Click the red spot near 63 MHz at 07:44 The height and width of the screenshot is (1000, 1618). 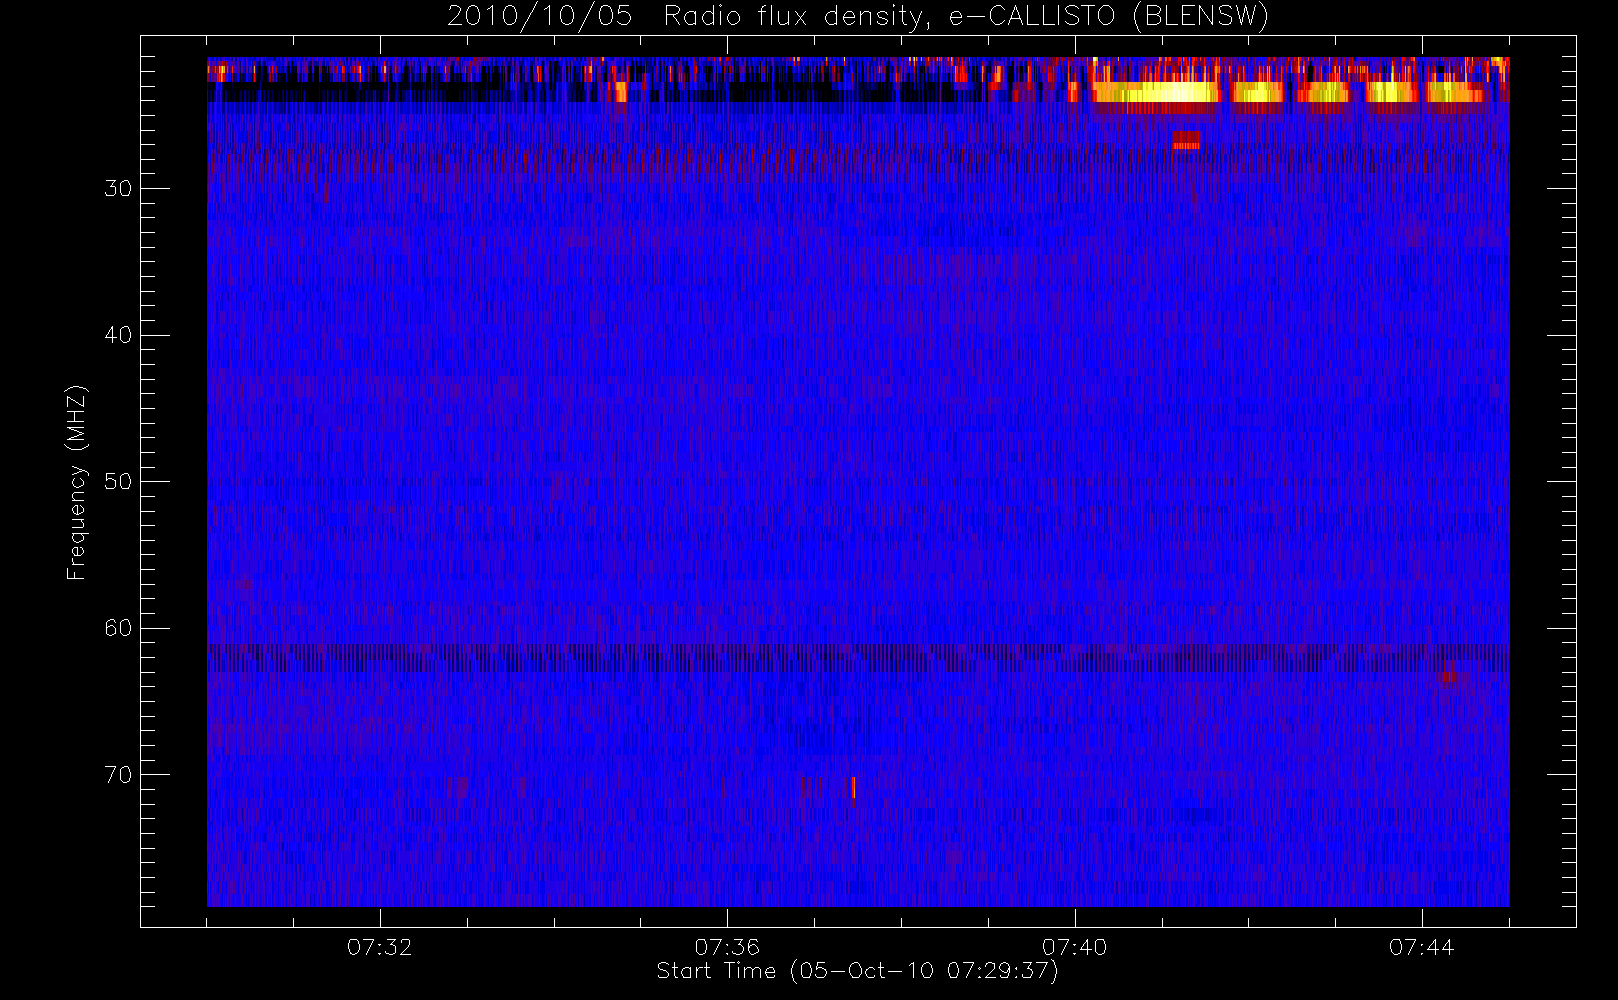(x=1449, y=677)
